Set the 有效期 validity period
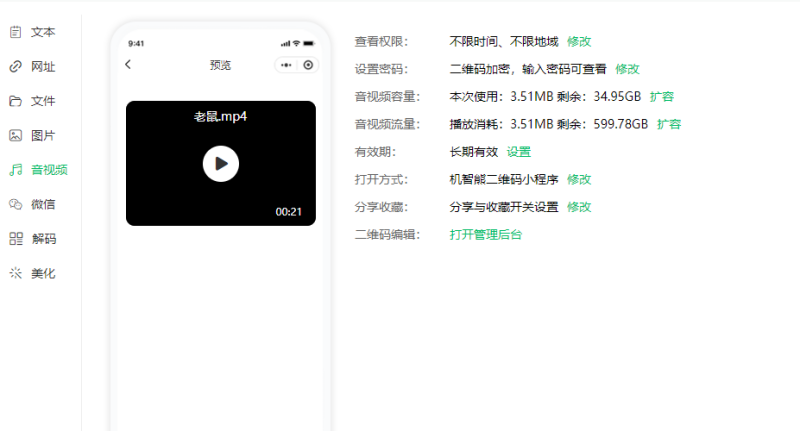The image size is (800, 431). pos(518,152)
